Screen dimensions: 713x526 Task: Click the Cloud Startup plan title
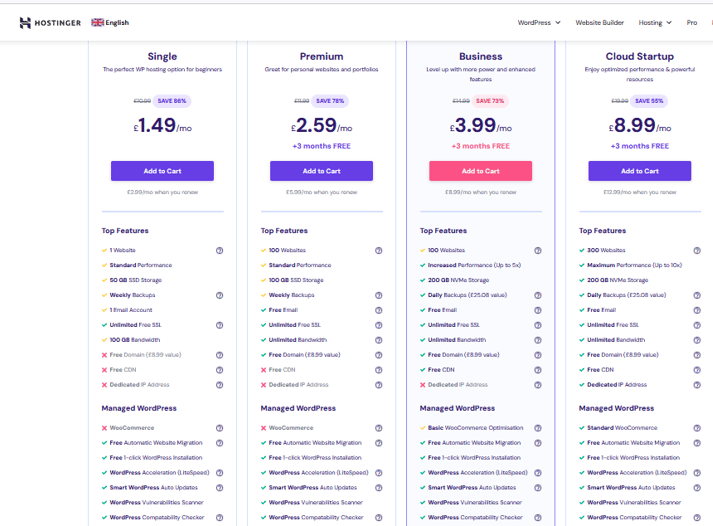tap(640, 56)
